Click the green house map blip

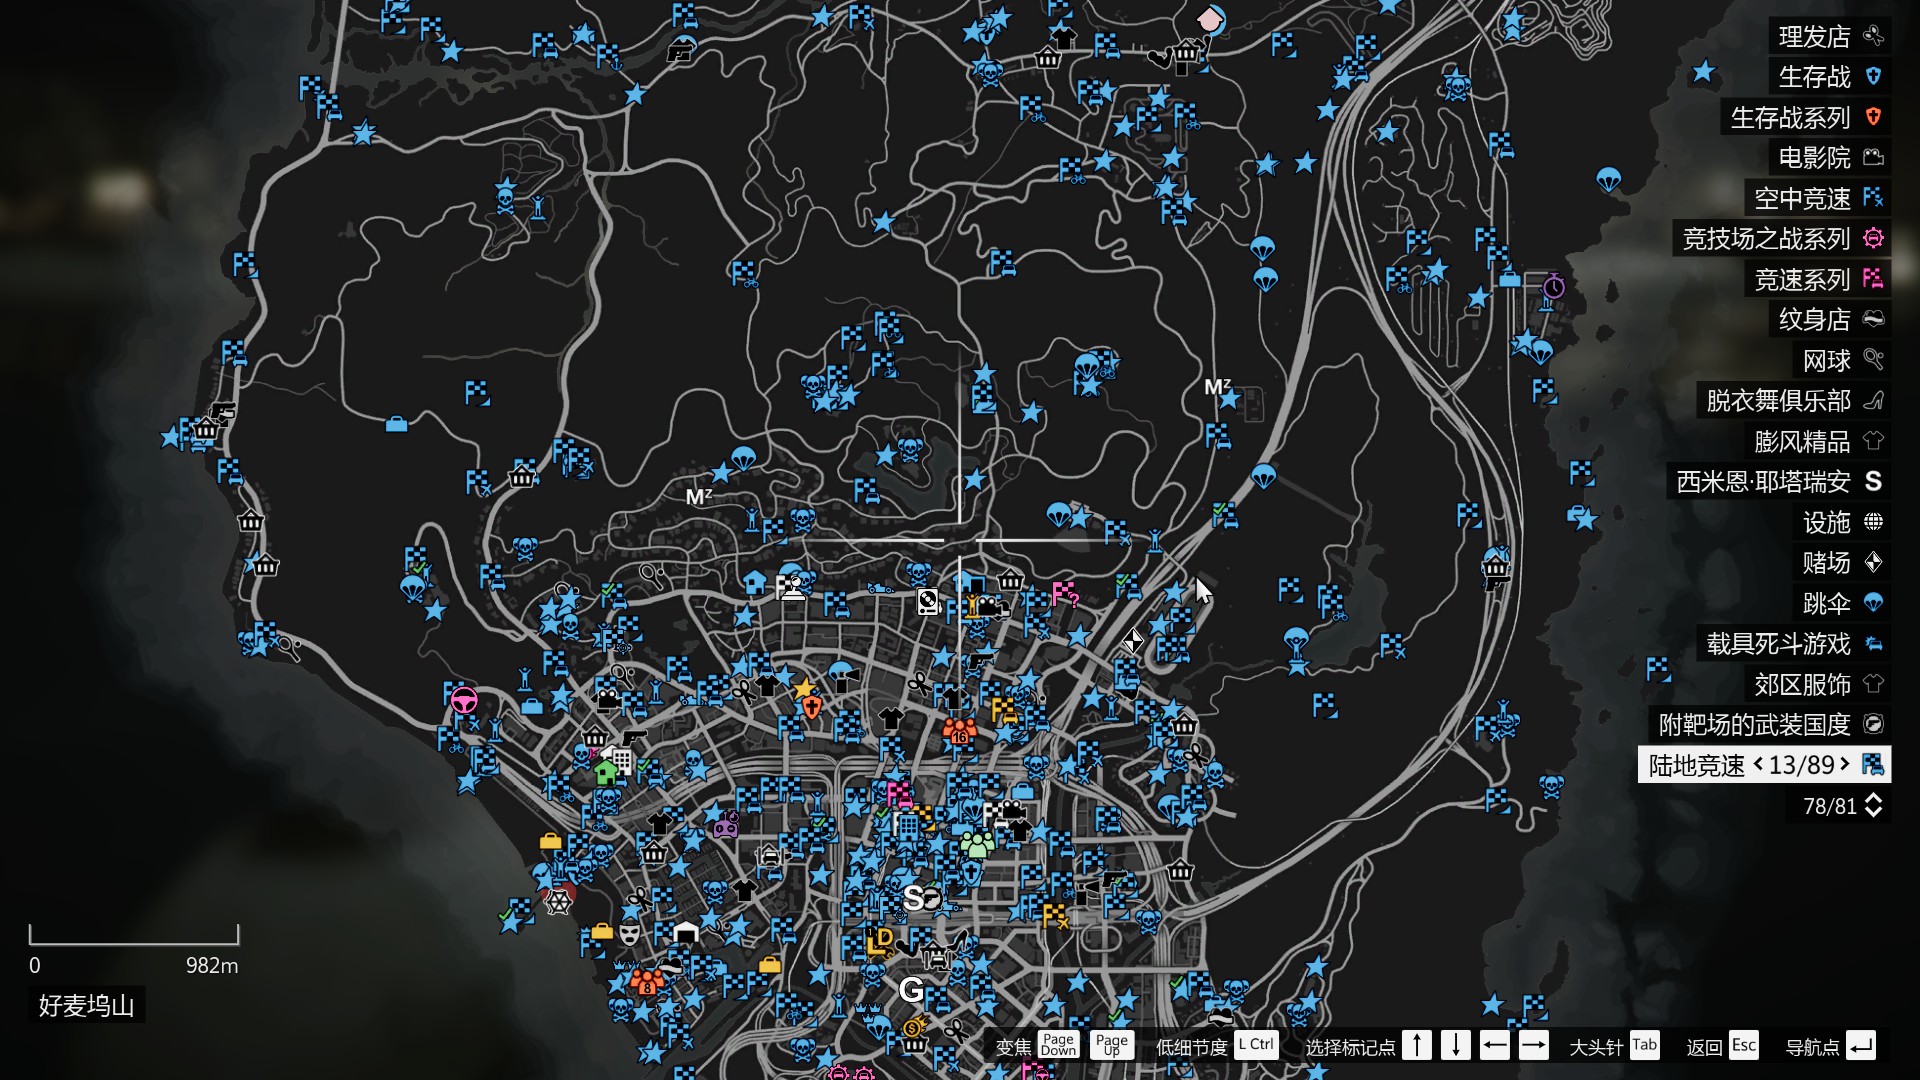click(605, 772)
